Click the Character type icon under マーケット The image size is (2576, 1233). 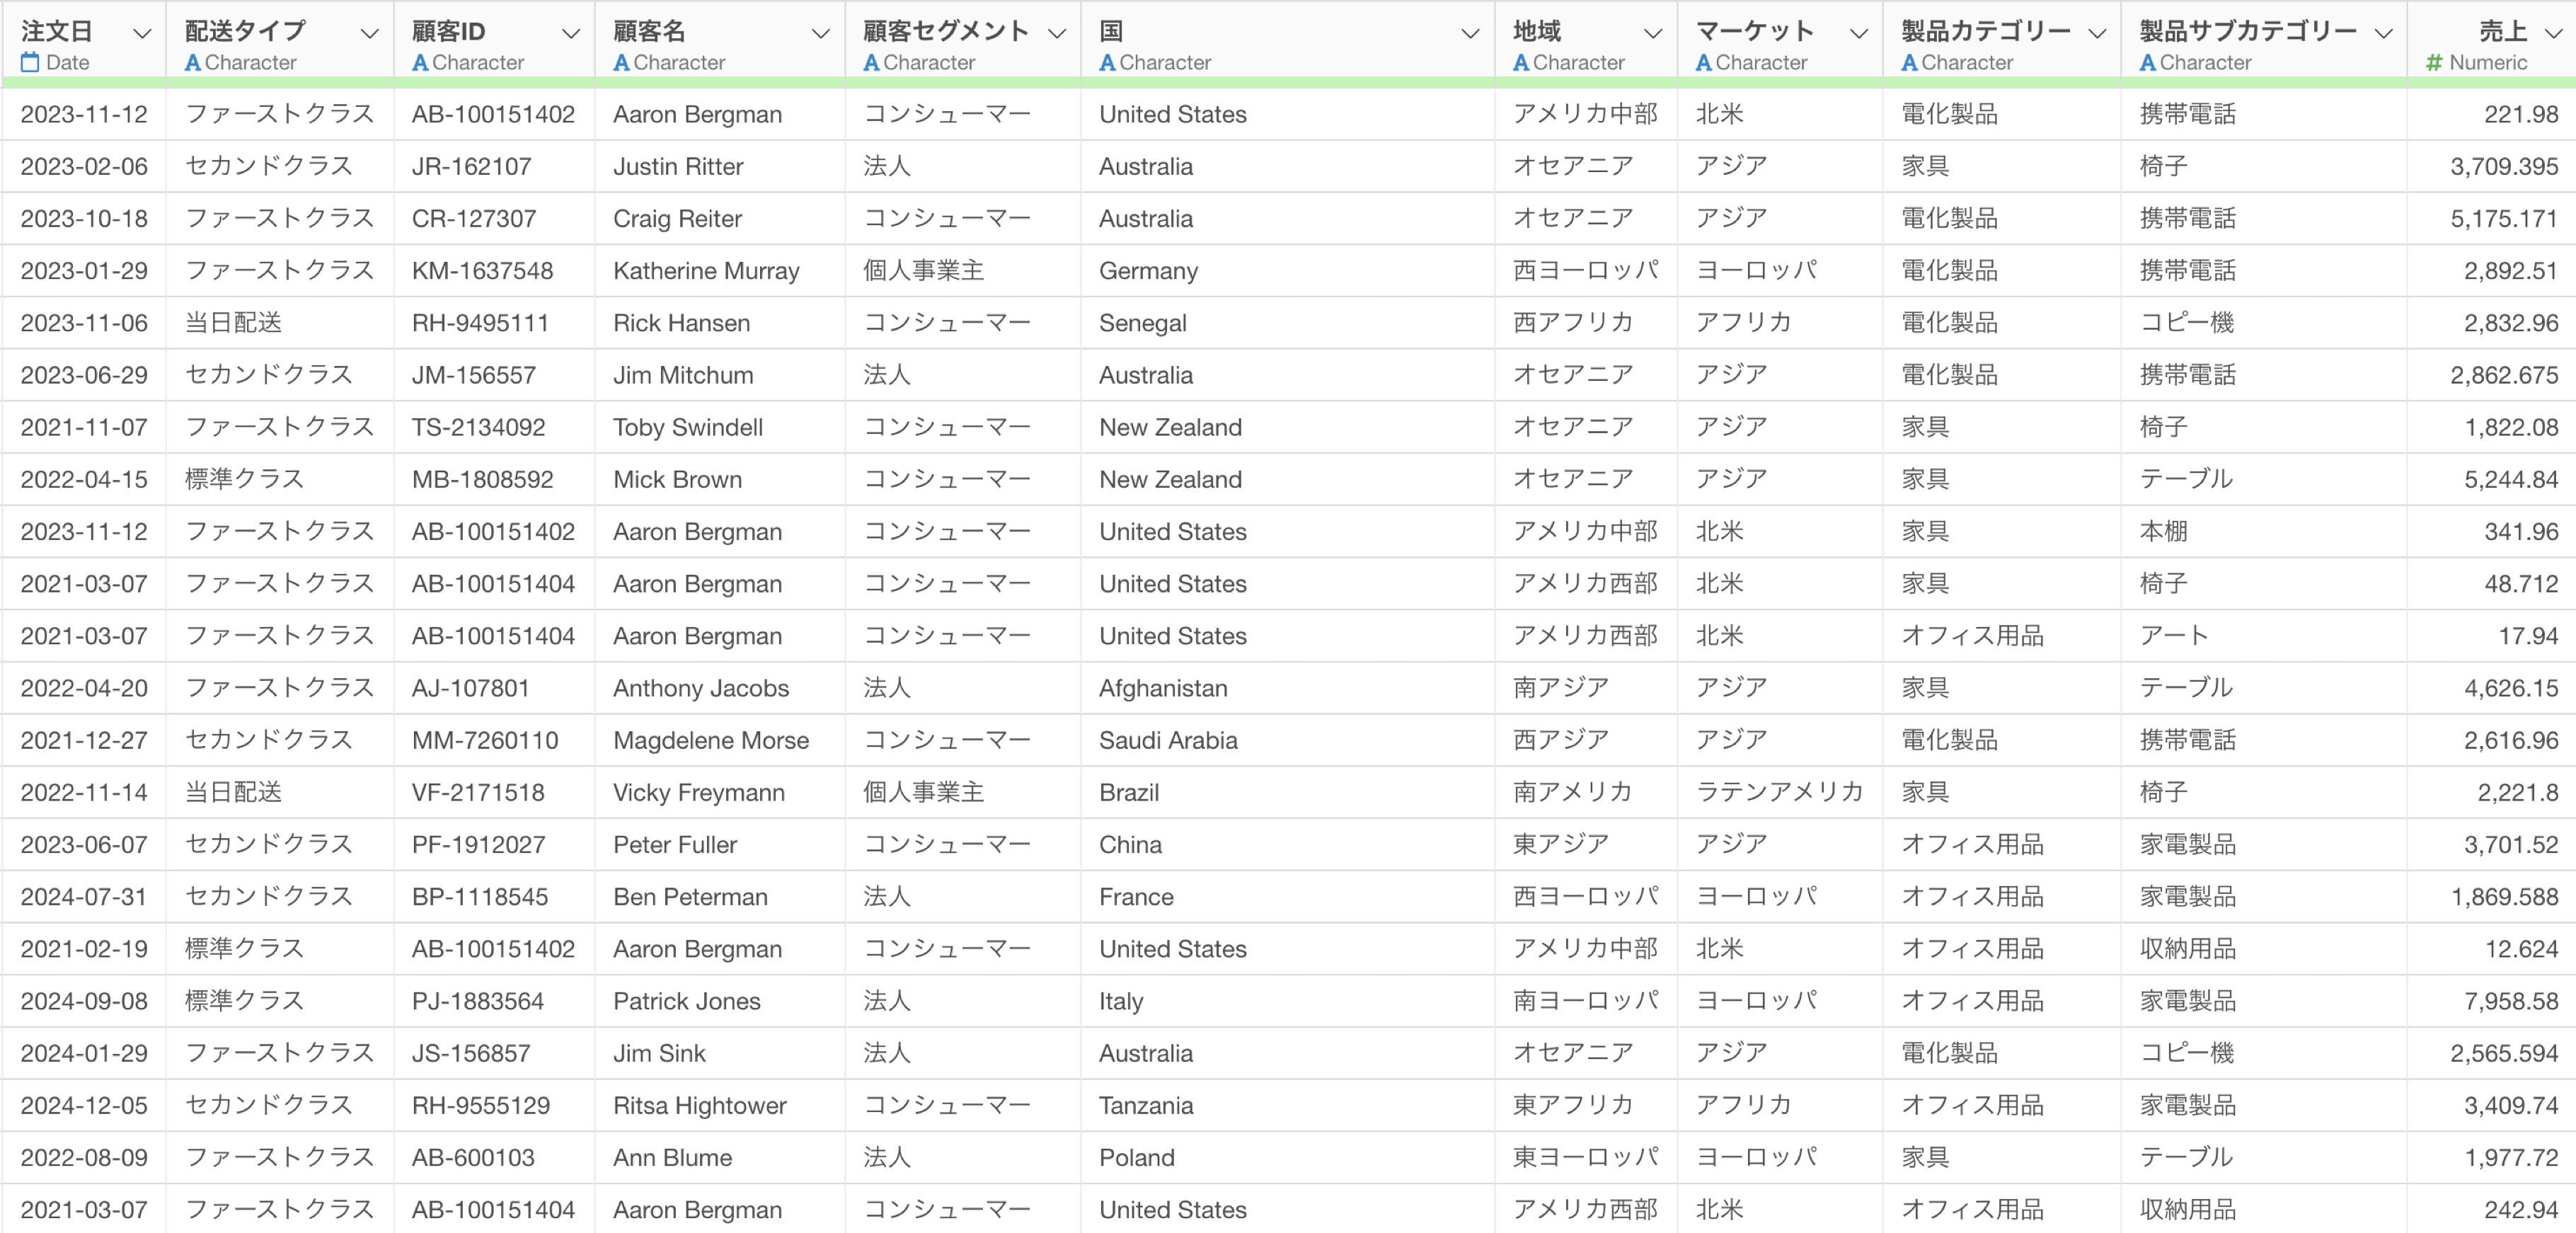point(1703,62)
